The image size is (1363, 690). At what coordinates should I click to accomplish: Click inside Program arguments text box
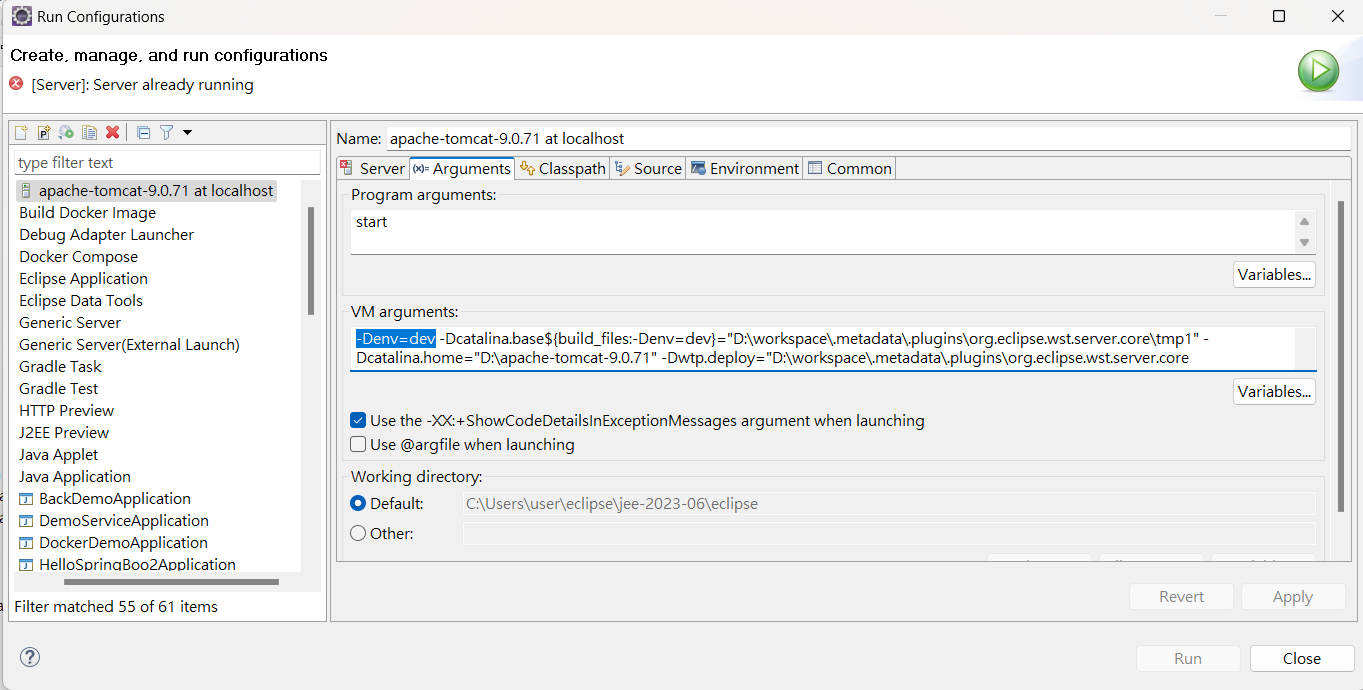click(x=821, y=231)
